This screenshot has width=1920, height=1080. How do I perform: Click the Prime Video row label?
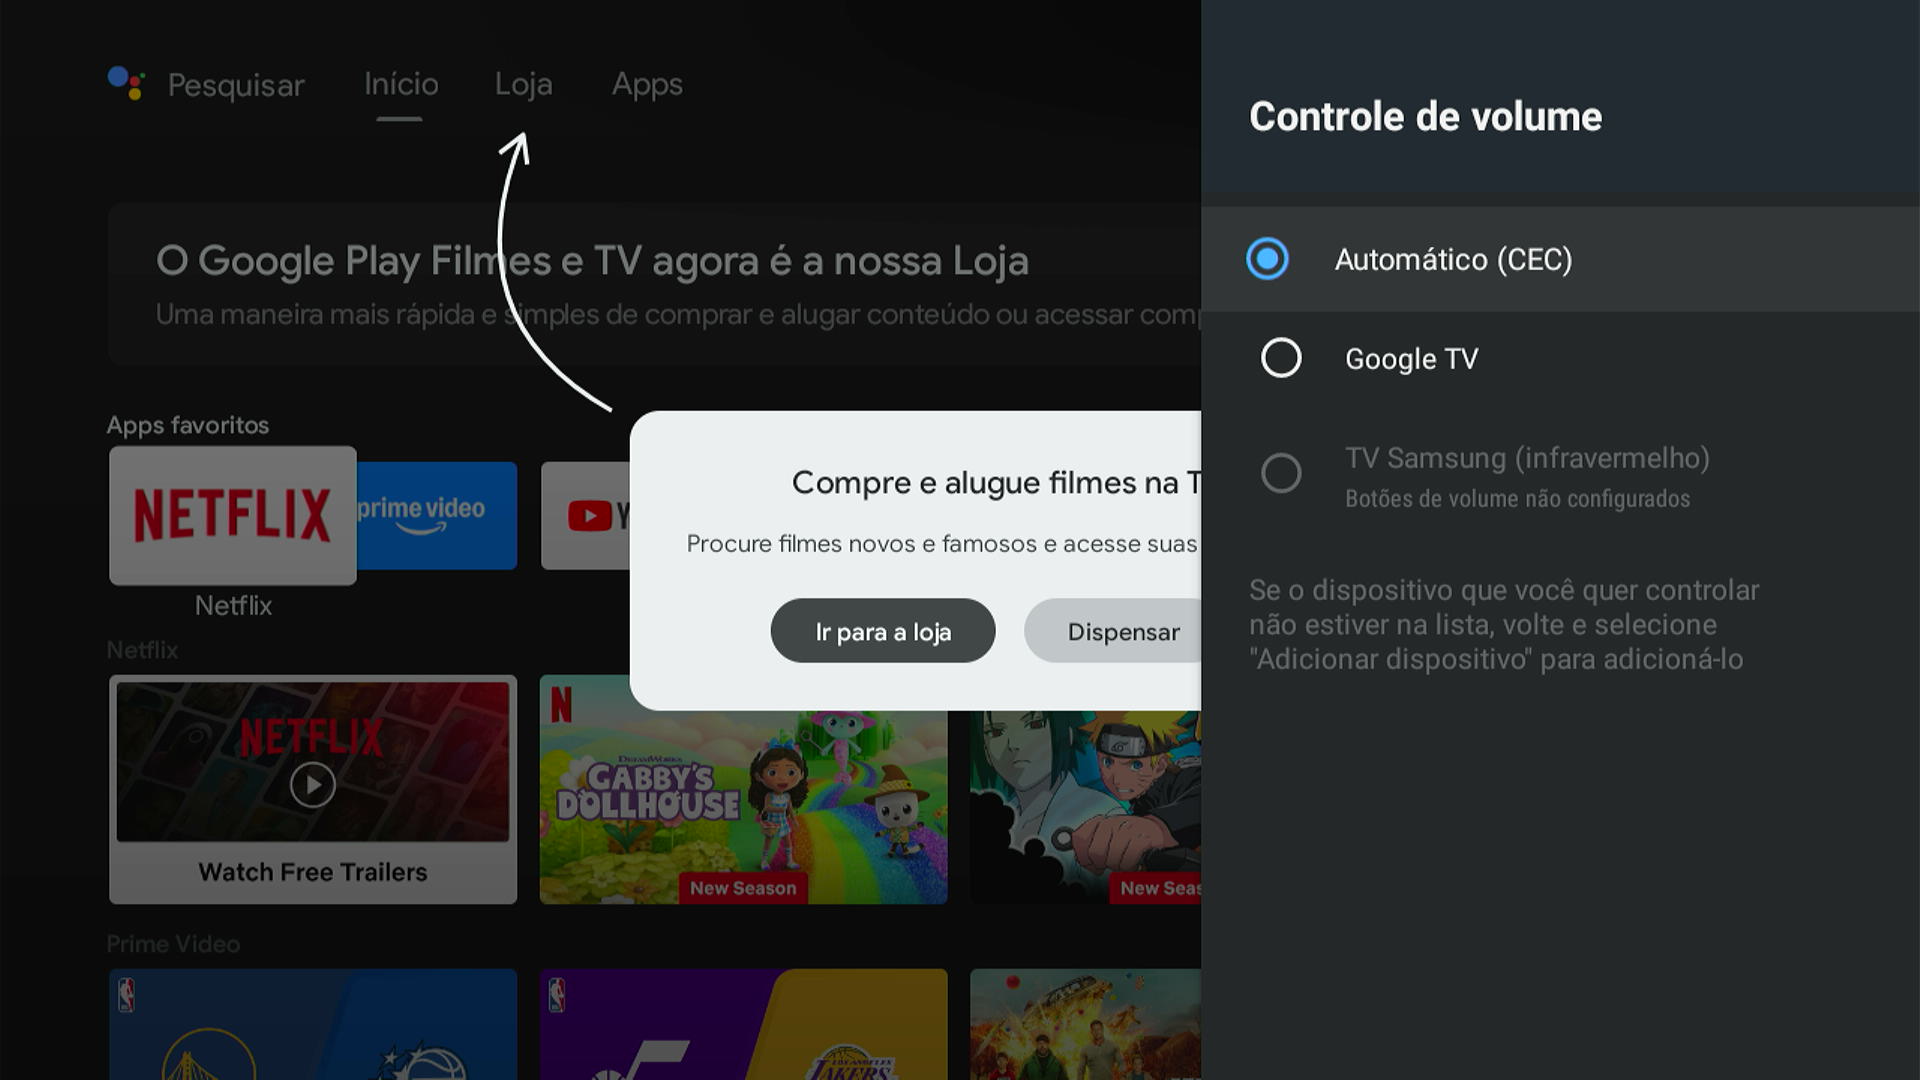(173, 944)
